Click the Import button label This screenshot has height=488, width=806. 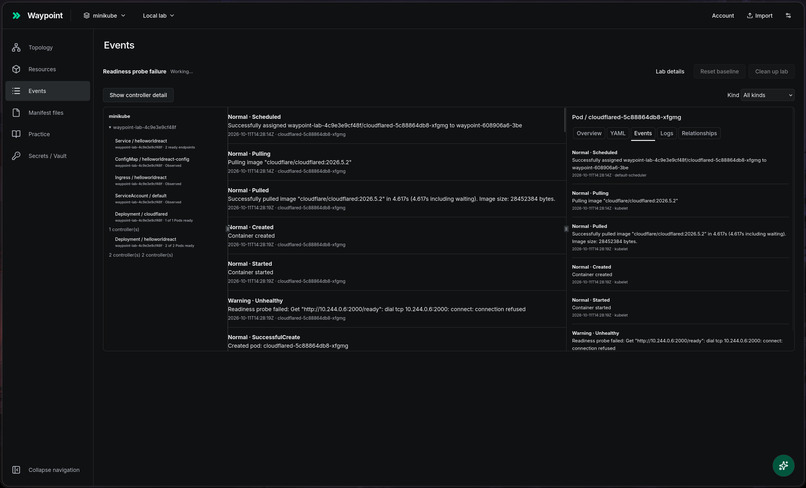pos(764,15)
